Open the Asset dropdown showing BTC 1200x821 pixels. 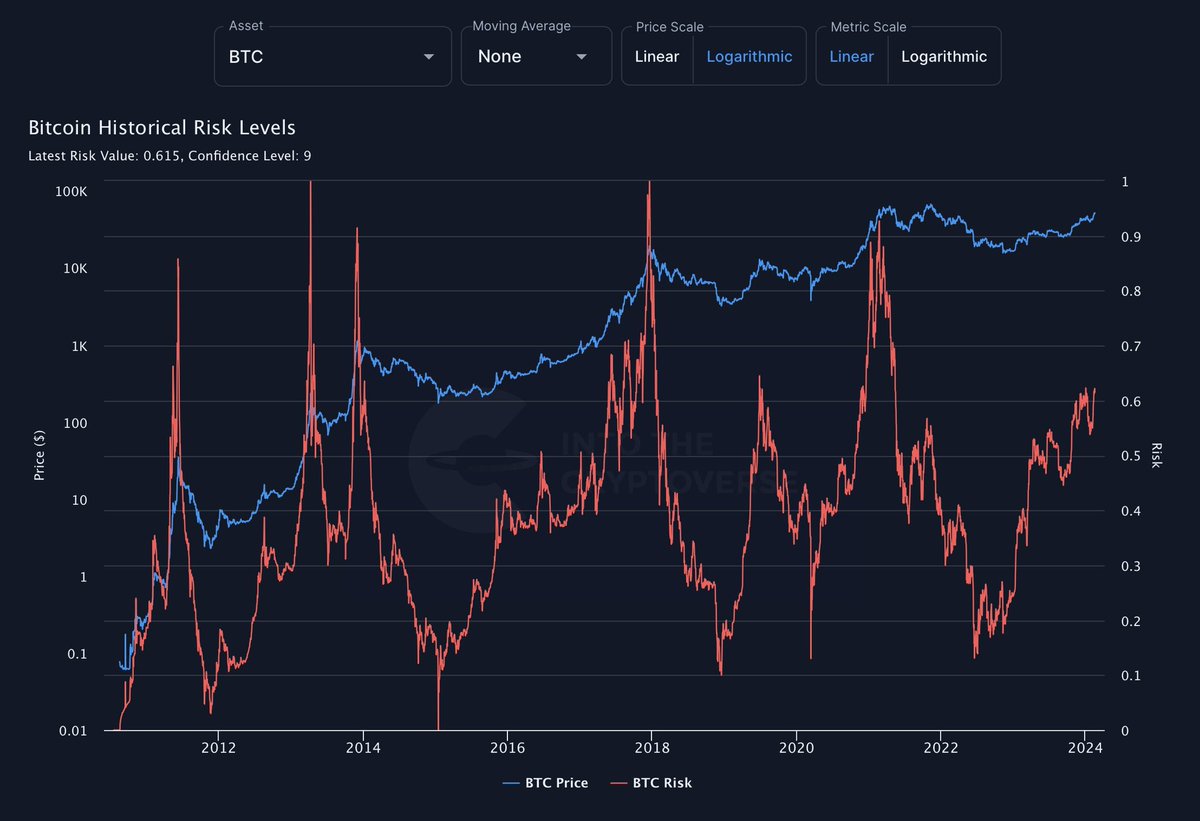(330, 56)
